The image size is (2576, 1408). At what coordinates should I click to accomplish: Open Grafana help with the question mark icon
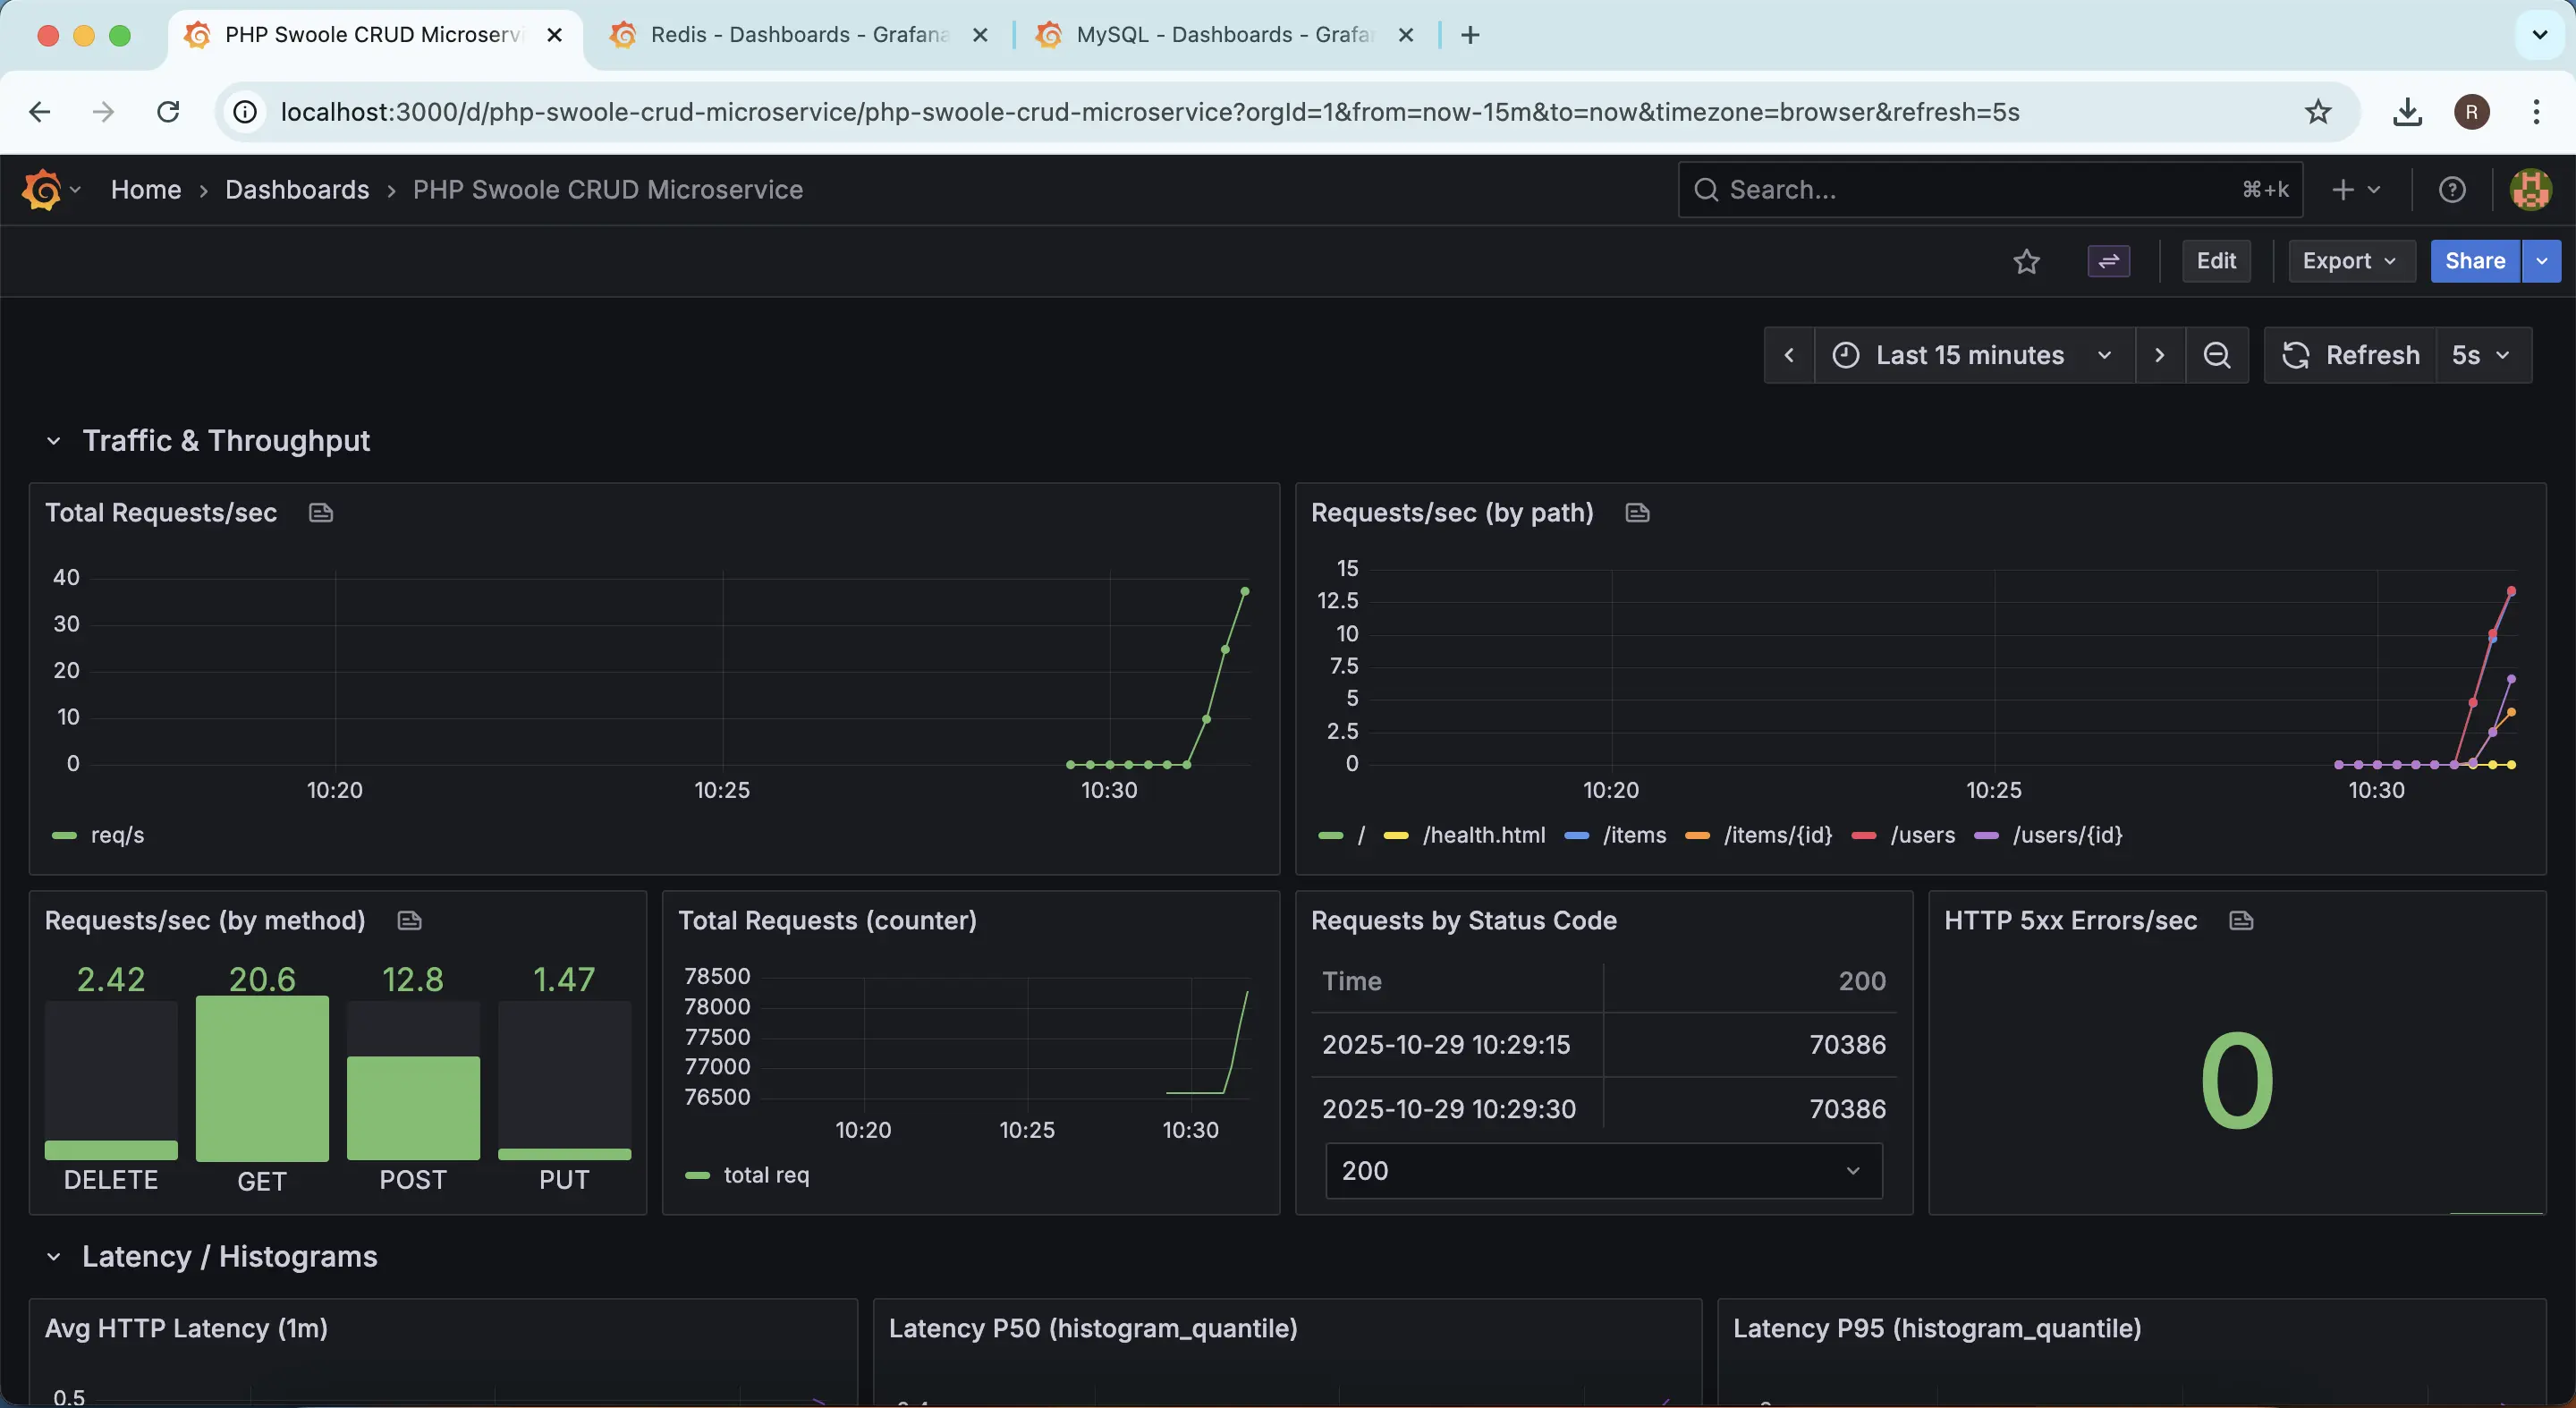pyautogui.click(x=2452, y=189)
